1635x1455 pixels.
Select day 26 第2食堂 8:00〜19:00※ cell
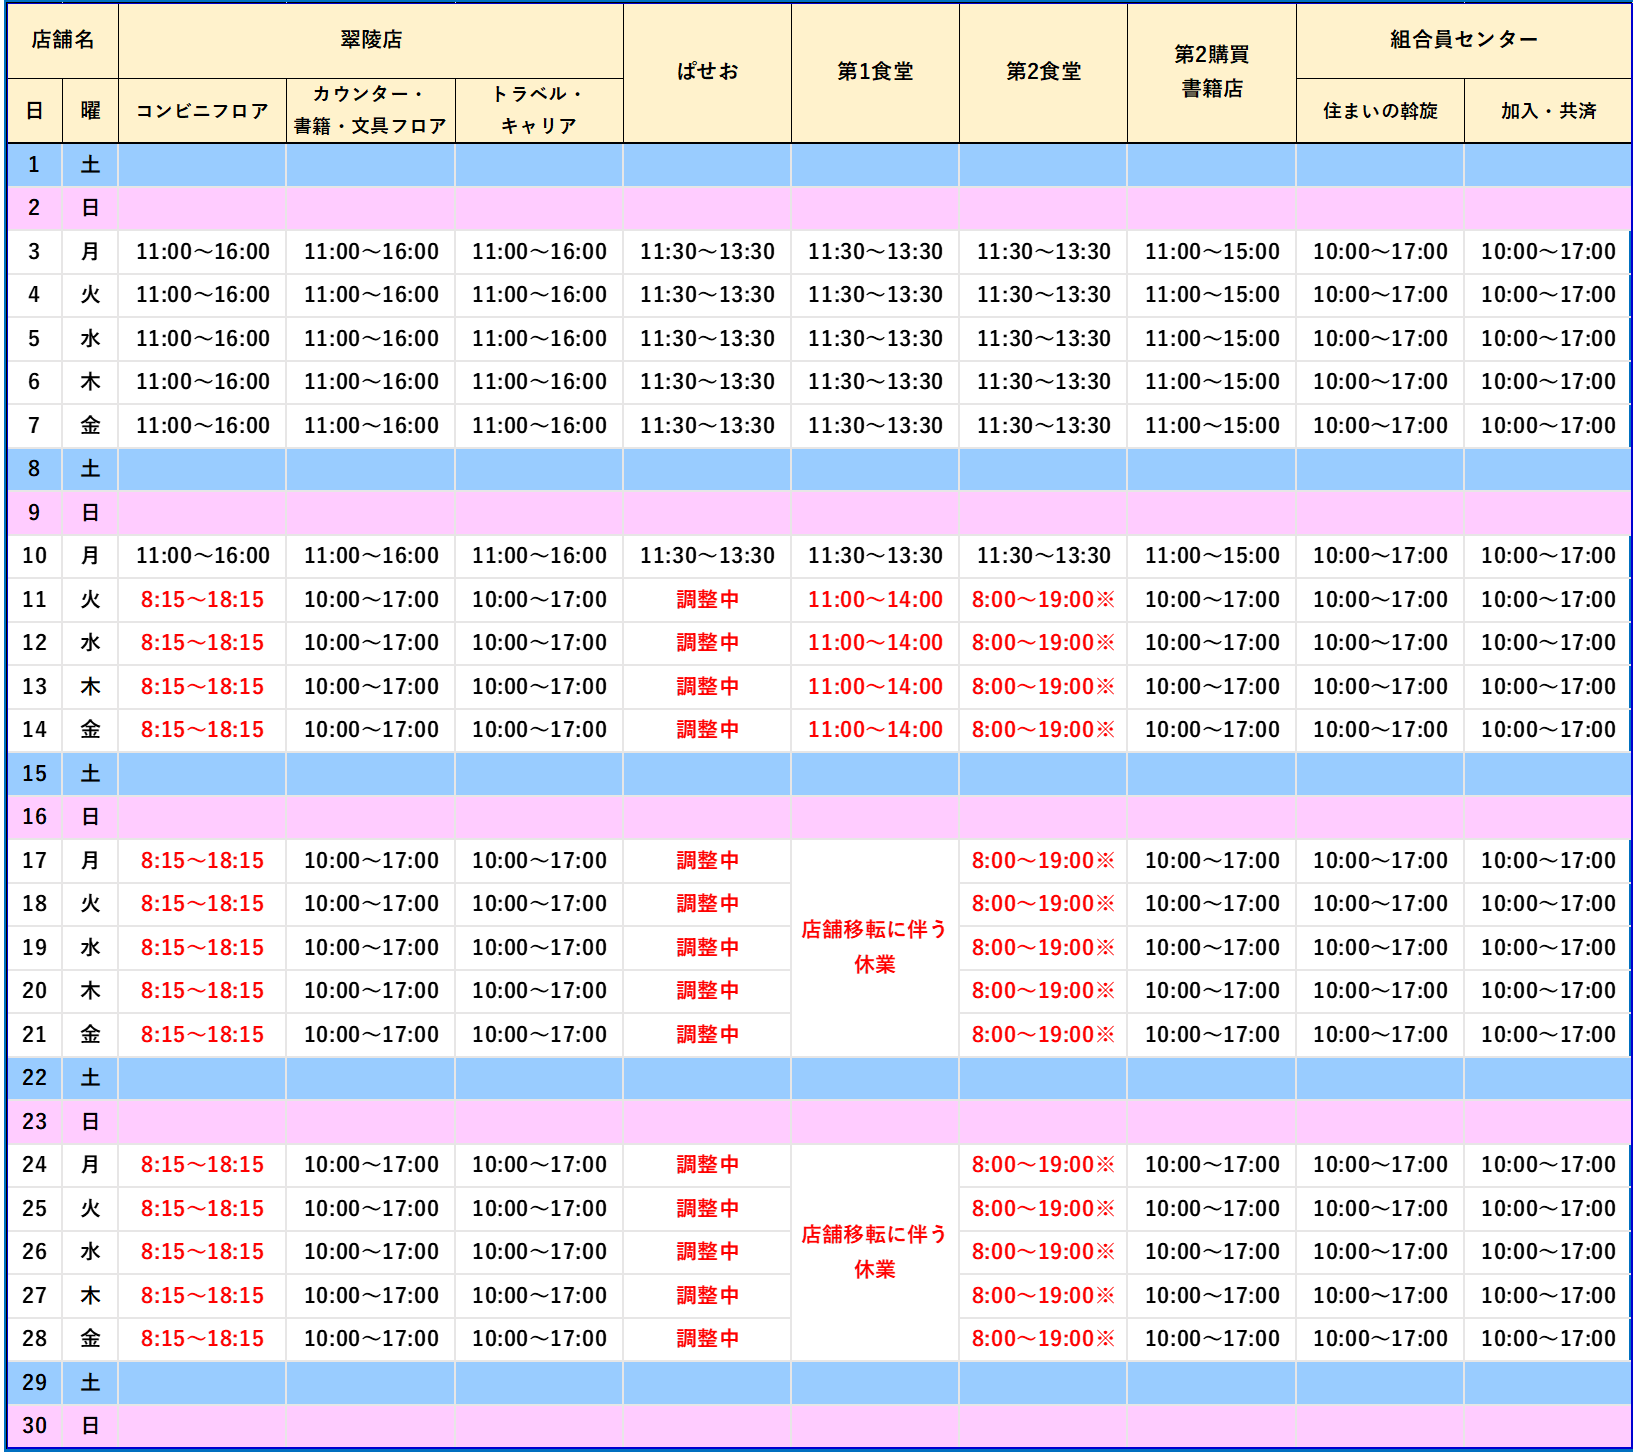(1043, 1252)
